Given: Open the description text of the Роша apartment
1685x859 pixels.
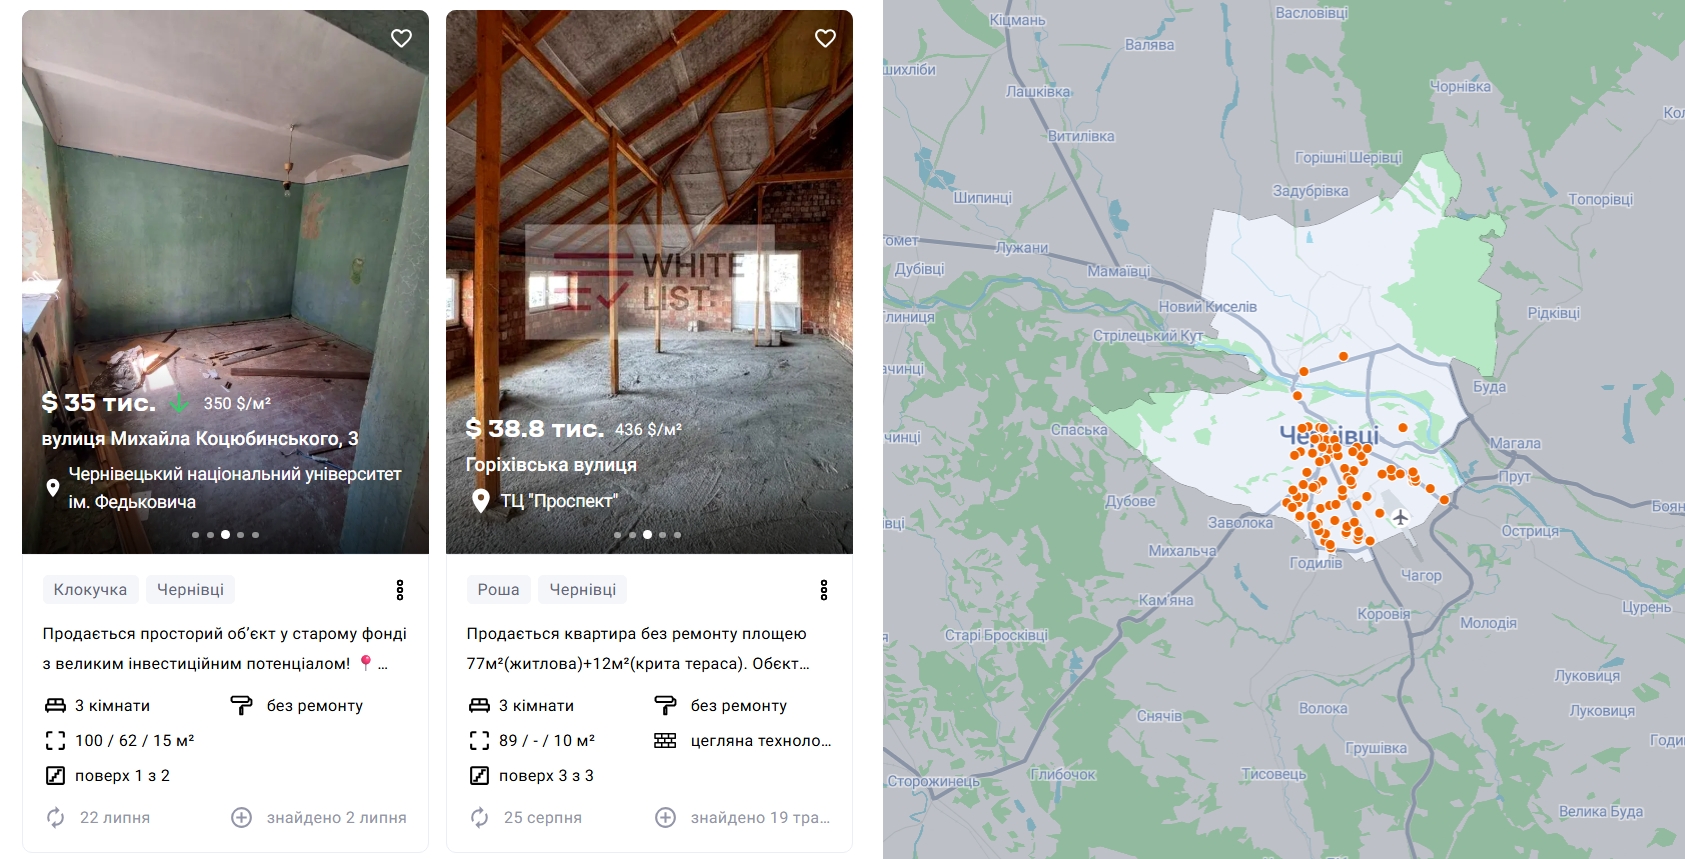Looking at the screenshot, I should coord(638,648).
